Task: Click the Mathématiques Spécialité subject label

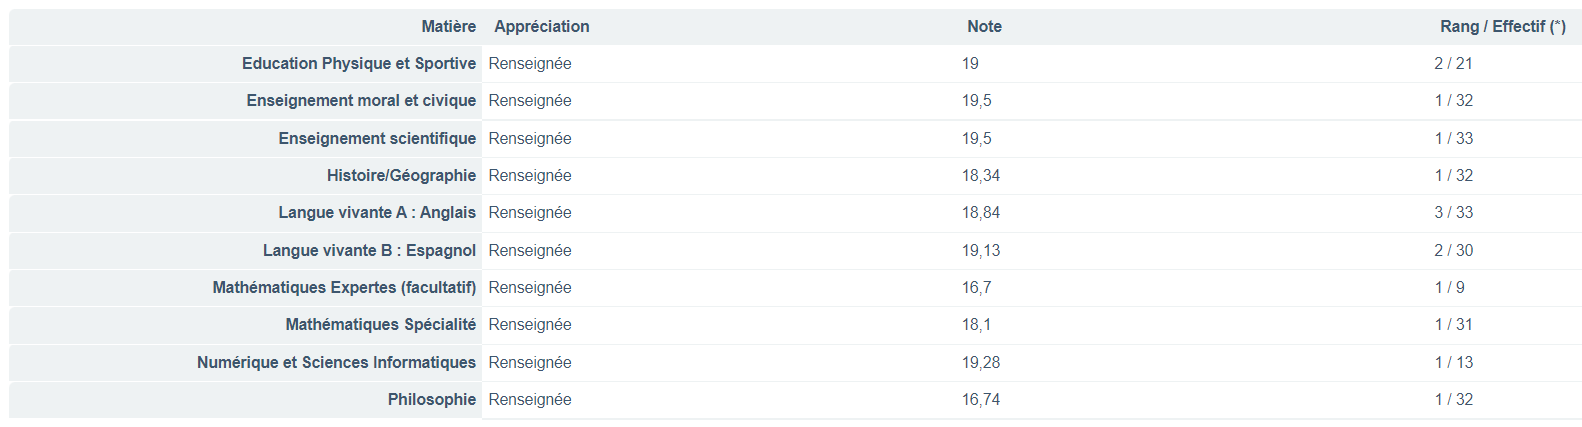Action: point(380,325)
